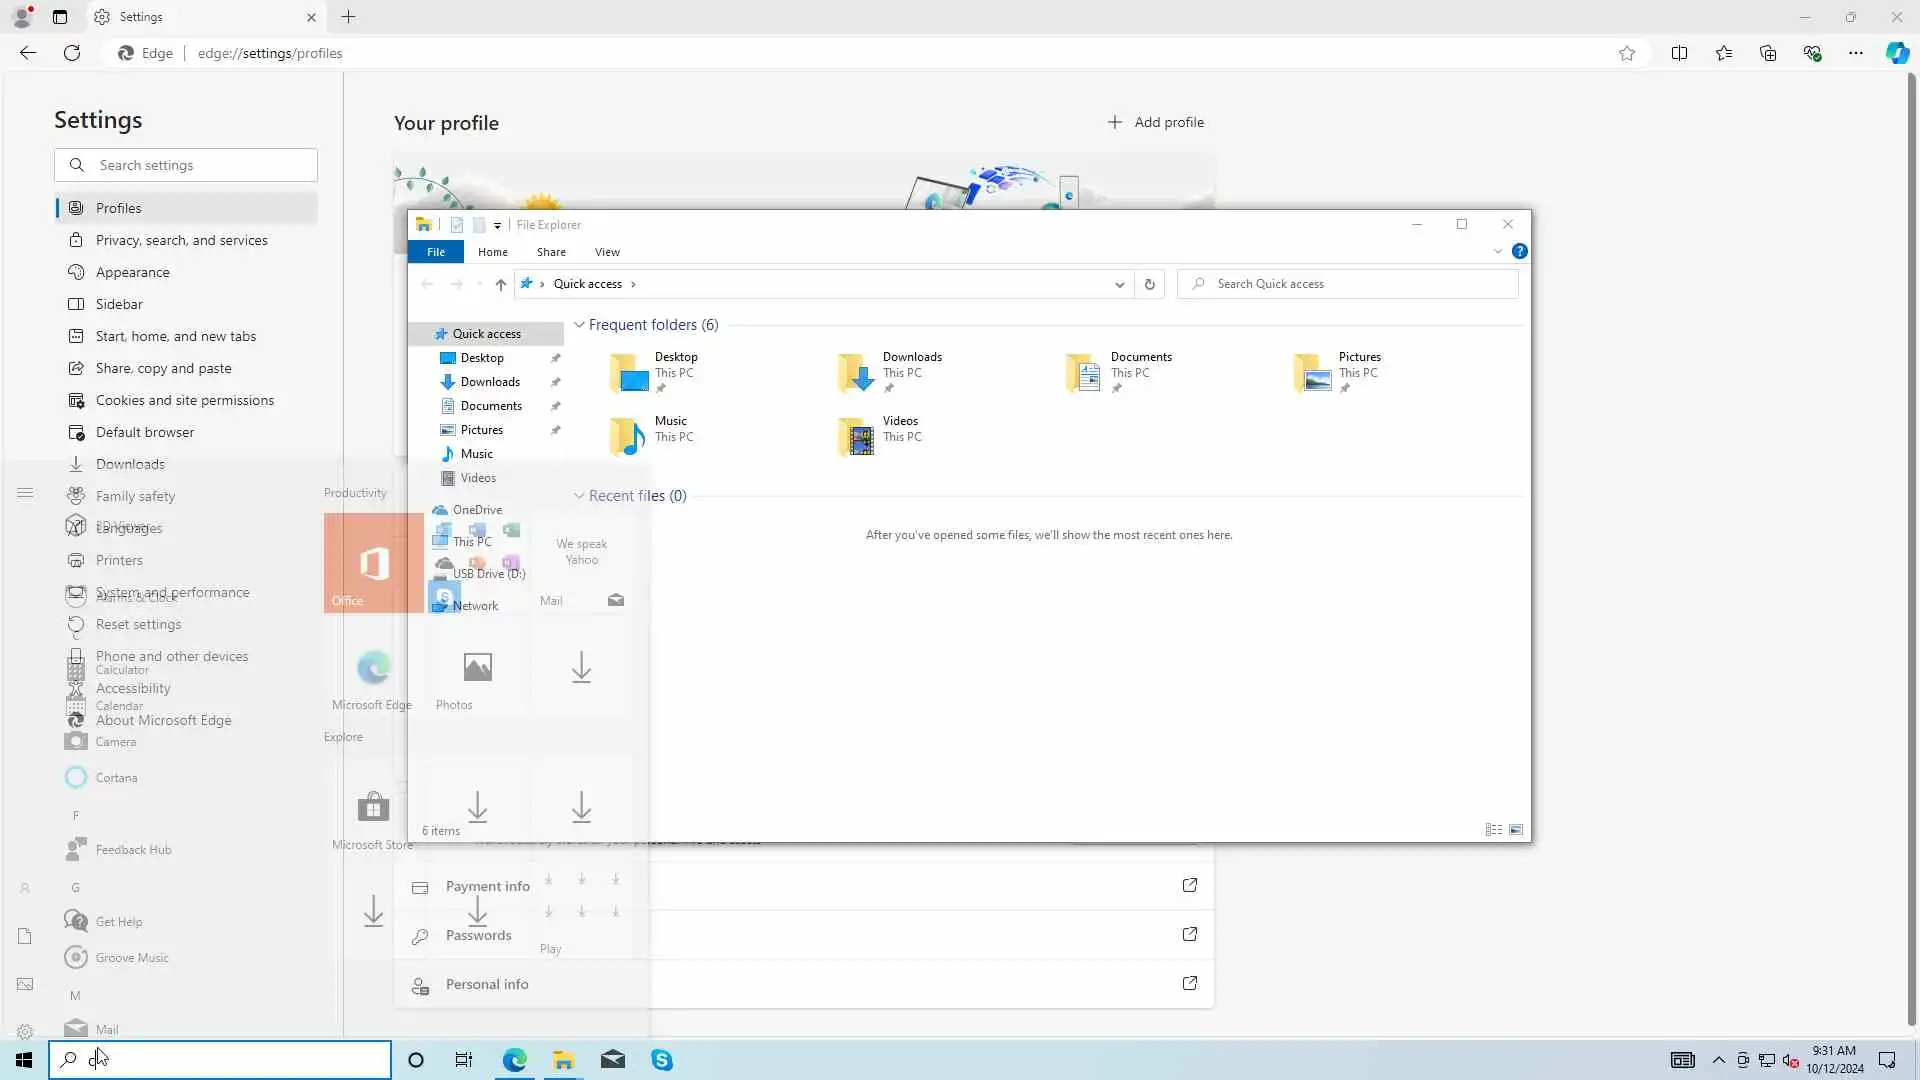Open Copilot icon in Edge toolbar

tap(1897, 54)
